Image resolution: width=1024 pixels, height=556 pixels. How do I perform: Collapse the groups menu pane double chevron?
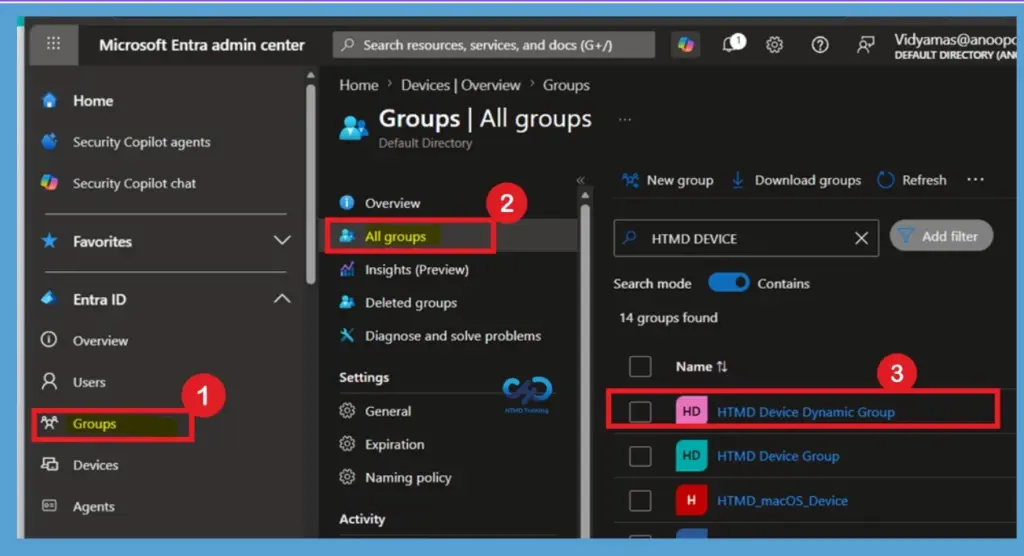coord(581,180)
